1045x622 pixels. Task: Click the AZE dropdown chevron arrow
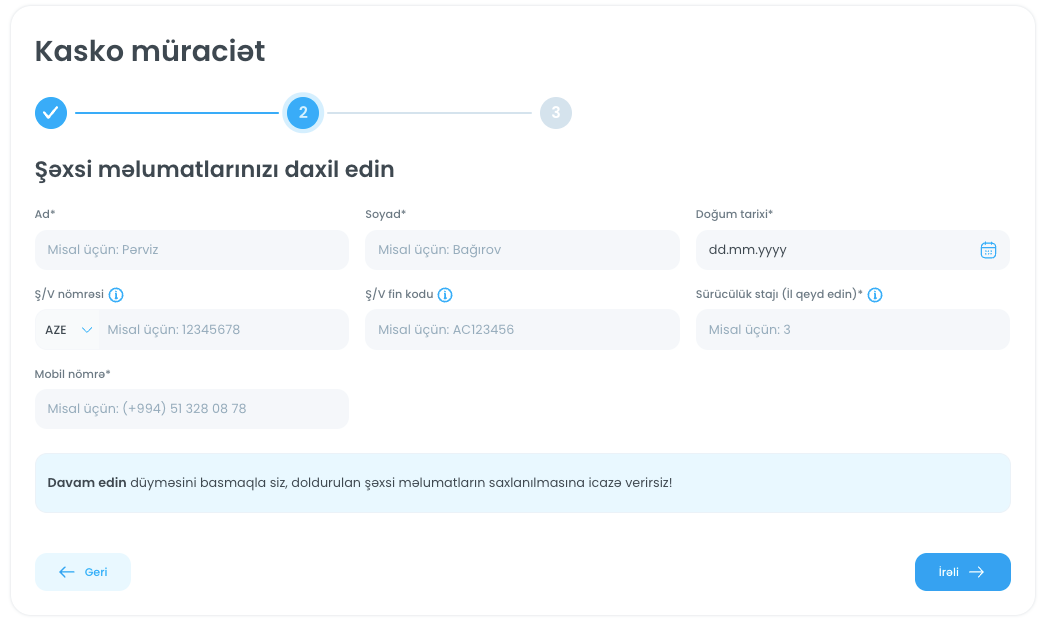click(x=87, y=330)
